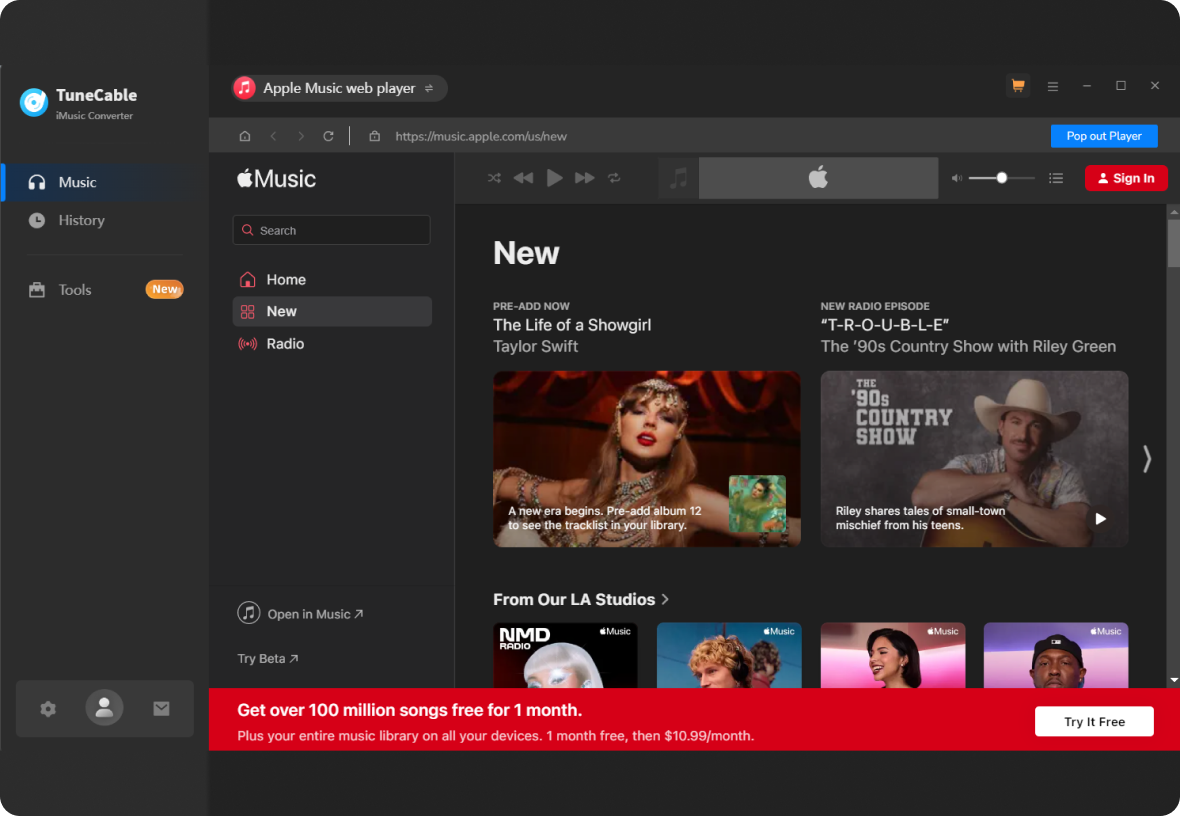Mute audio with the speaker icon

pos(956,177)
